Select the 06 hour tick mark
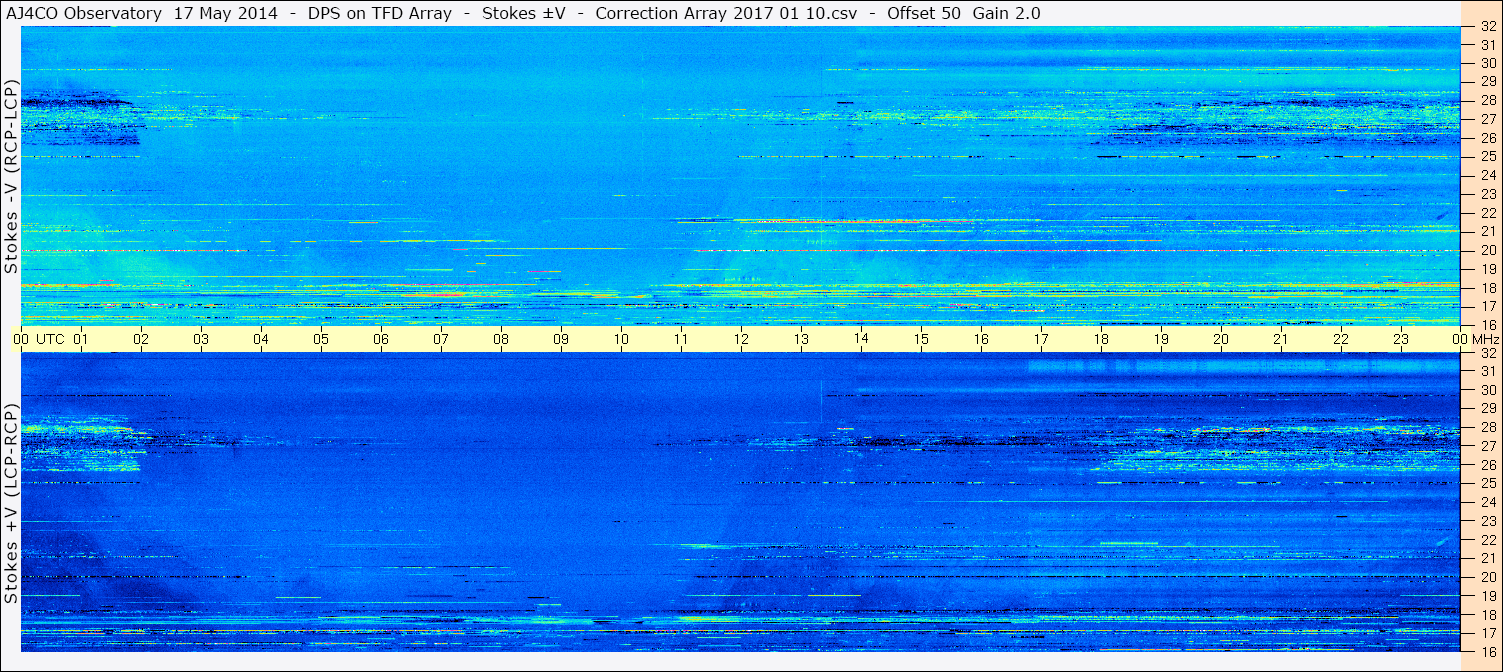This screenshot has width=1503, height=672. click(x=381, y=340)
